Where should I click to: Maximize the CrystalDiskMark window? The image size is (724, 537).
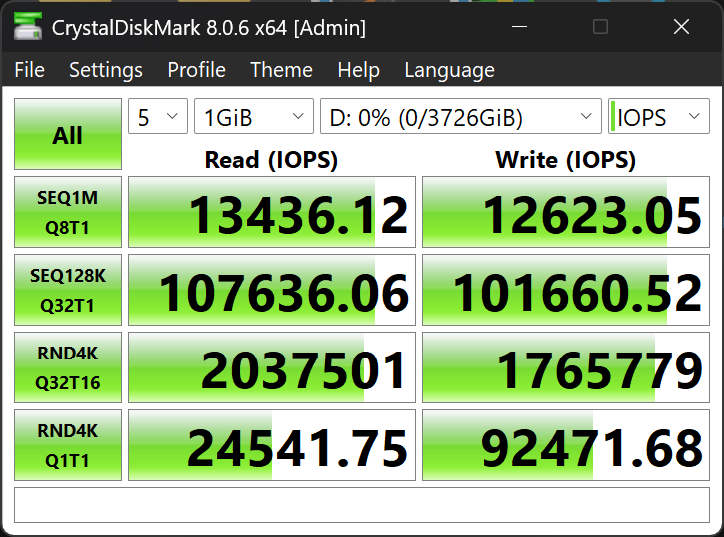(600, 27)
